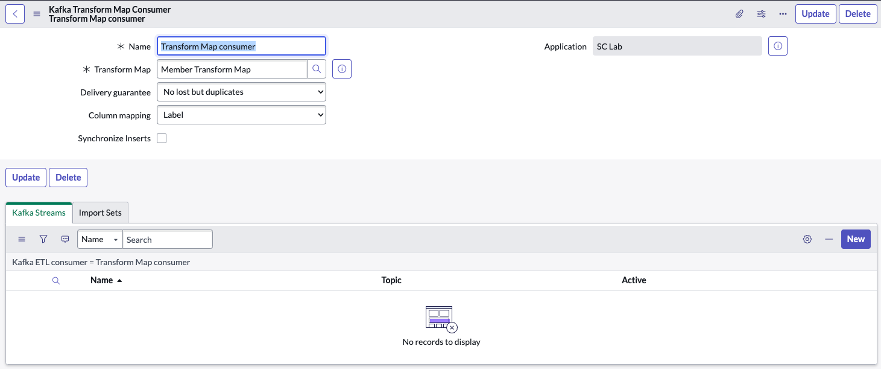882x370 pixels.
Task: Click the lower Update button
Action: click(26, 177)
